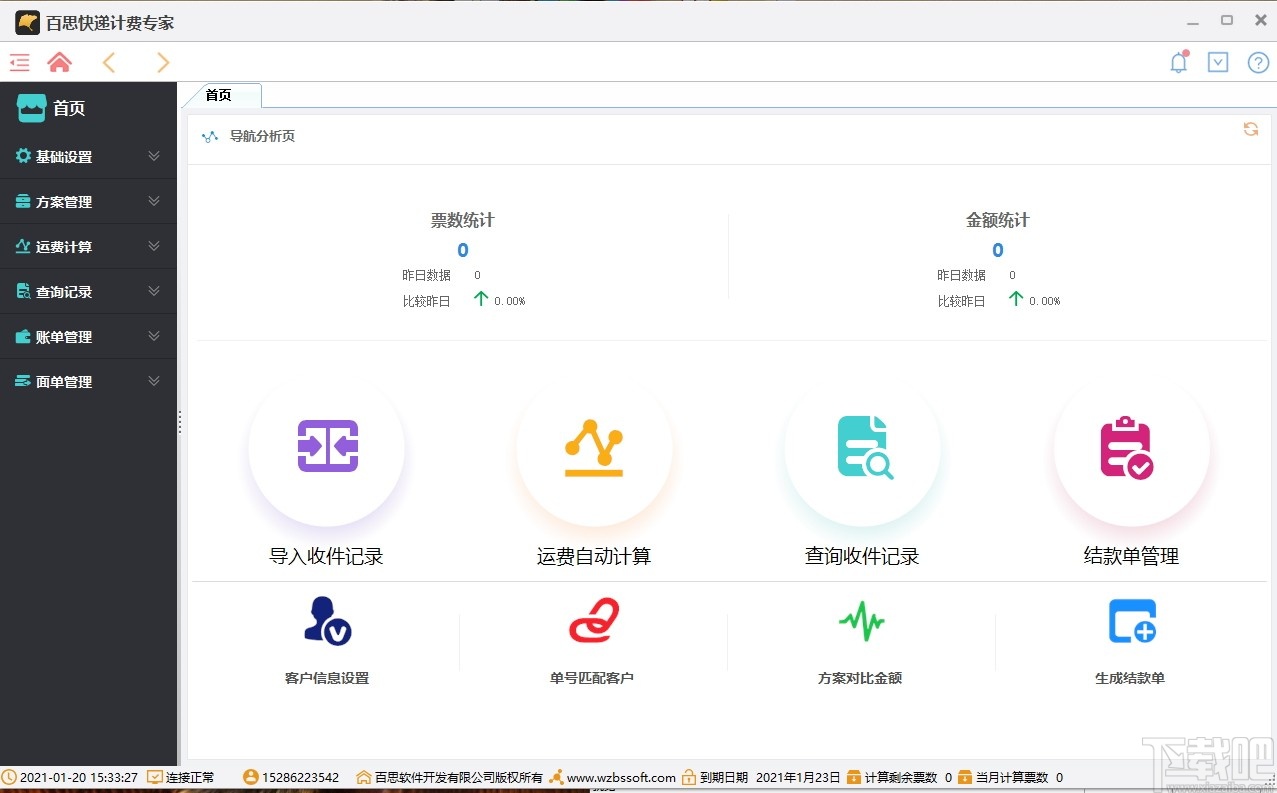The height and width of the screenshot is (793, 1277).
Task: Expand the 方案管理 sidebar section
Action: (x=88, y=201)
